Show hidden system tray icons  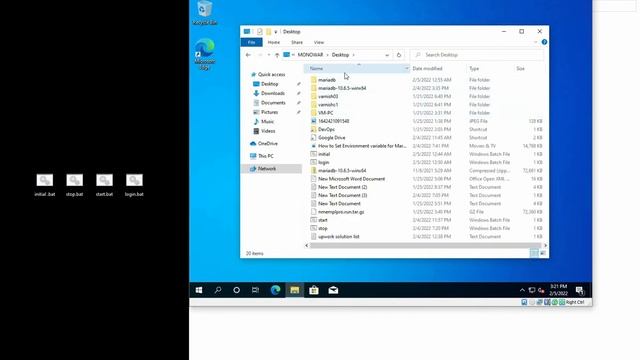[522, 290]
